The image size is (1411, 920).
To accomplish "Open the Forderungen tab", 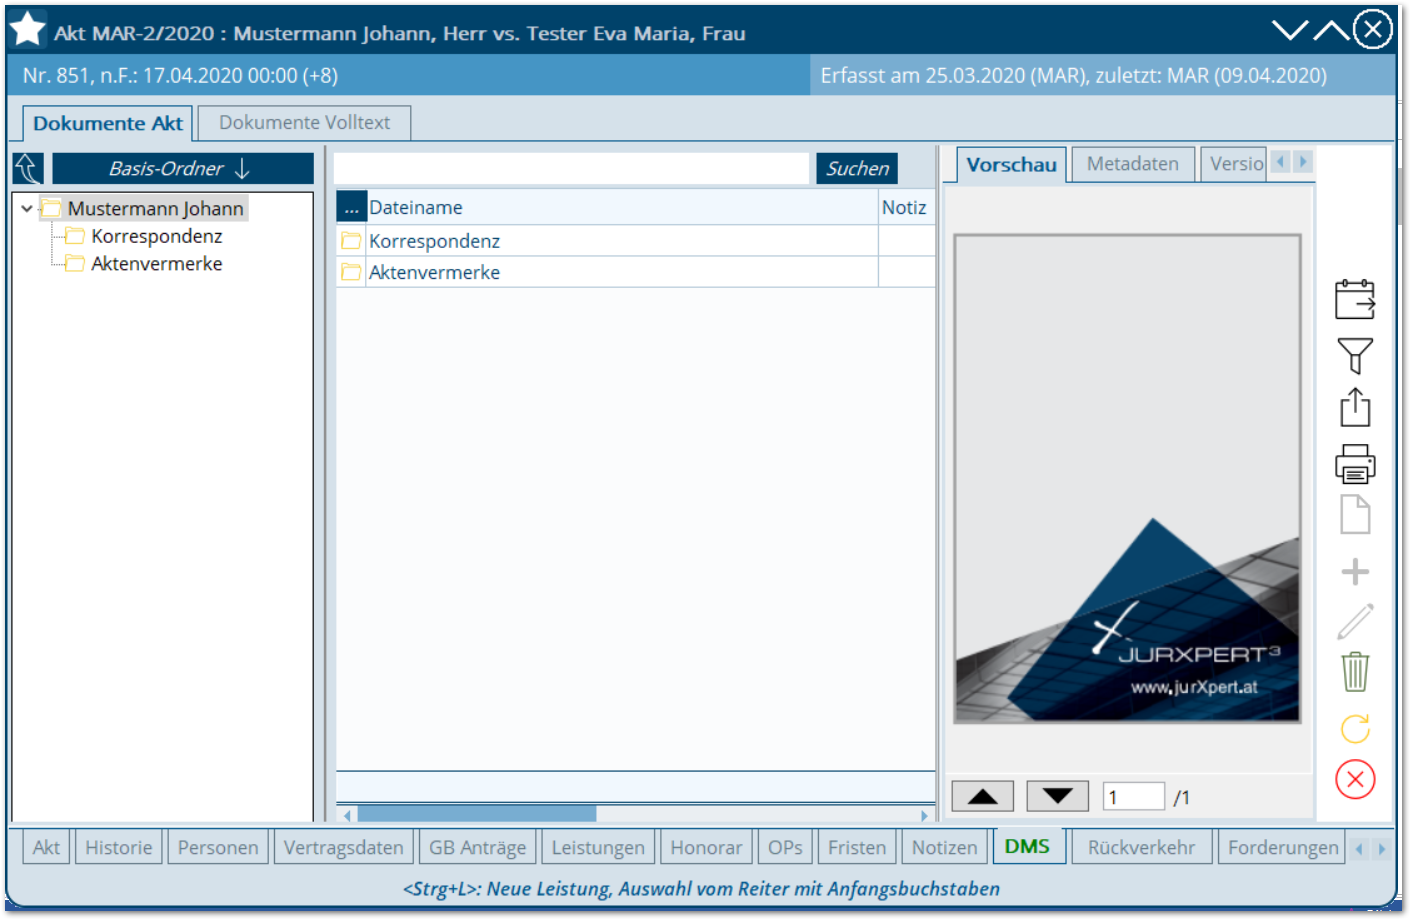I will (x=1282, y=847).
